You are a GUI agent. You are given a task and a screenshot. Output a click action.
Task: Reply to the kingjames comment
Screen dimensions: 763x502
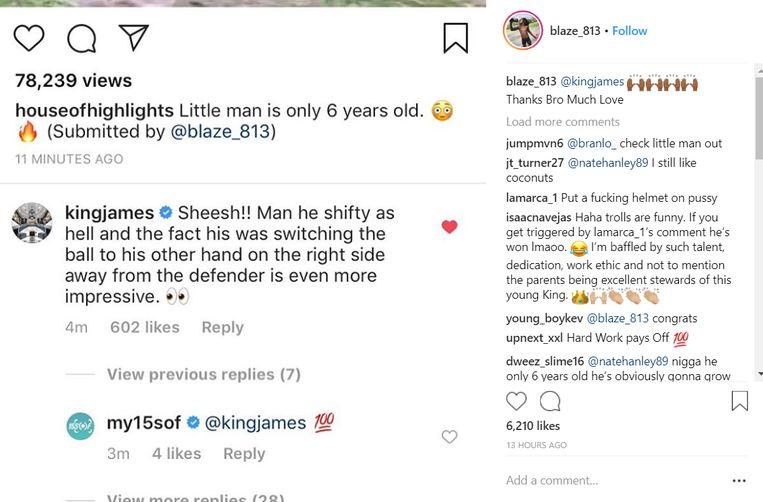pyautogui.click(x=222, y=327)
